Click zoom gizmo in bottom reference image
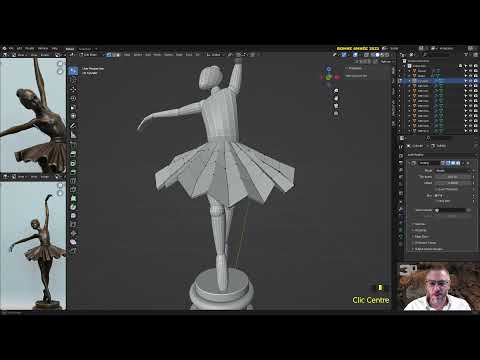The height and width of the screenshot is (360, 480). pyautogui.click(x=60, y=185)
